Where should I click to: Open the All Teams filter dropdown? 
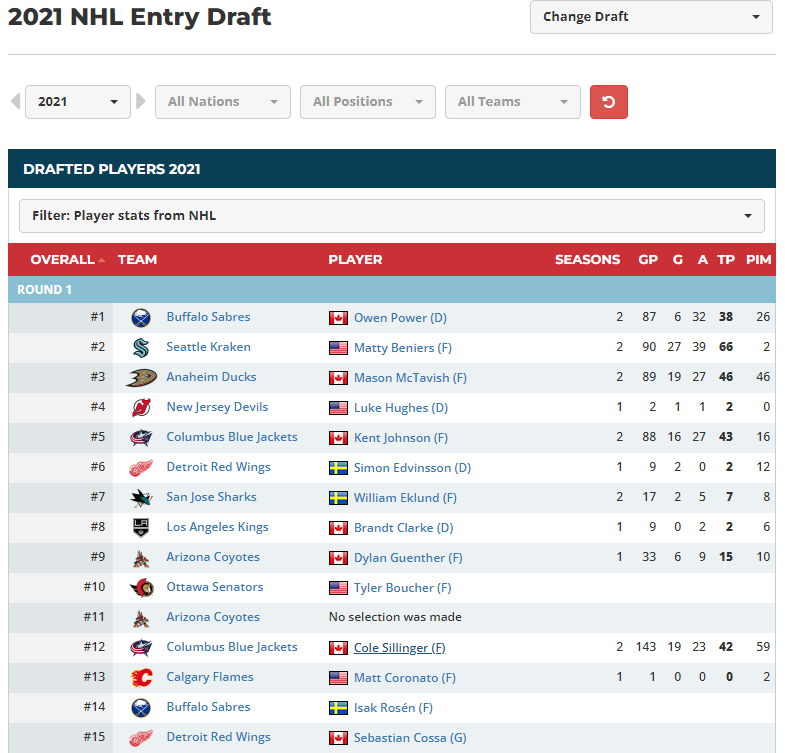(512, 102)
